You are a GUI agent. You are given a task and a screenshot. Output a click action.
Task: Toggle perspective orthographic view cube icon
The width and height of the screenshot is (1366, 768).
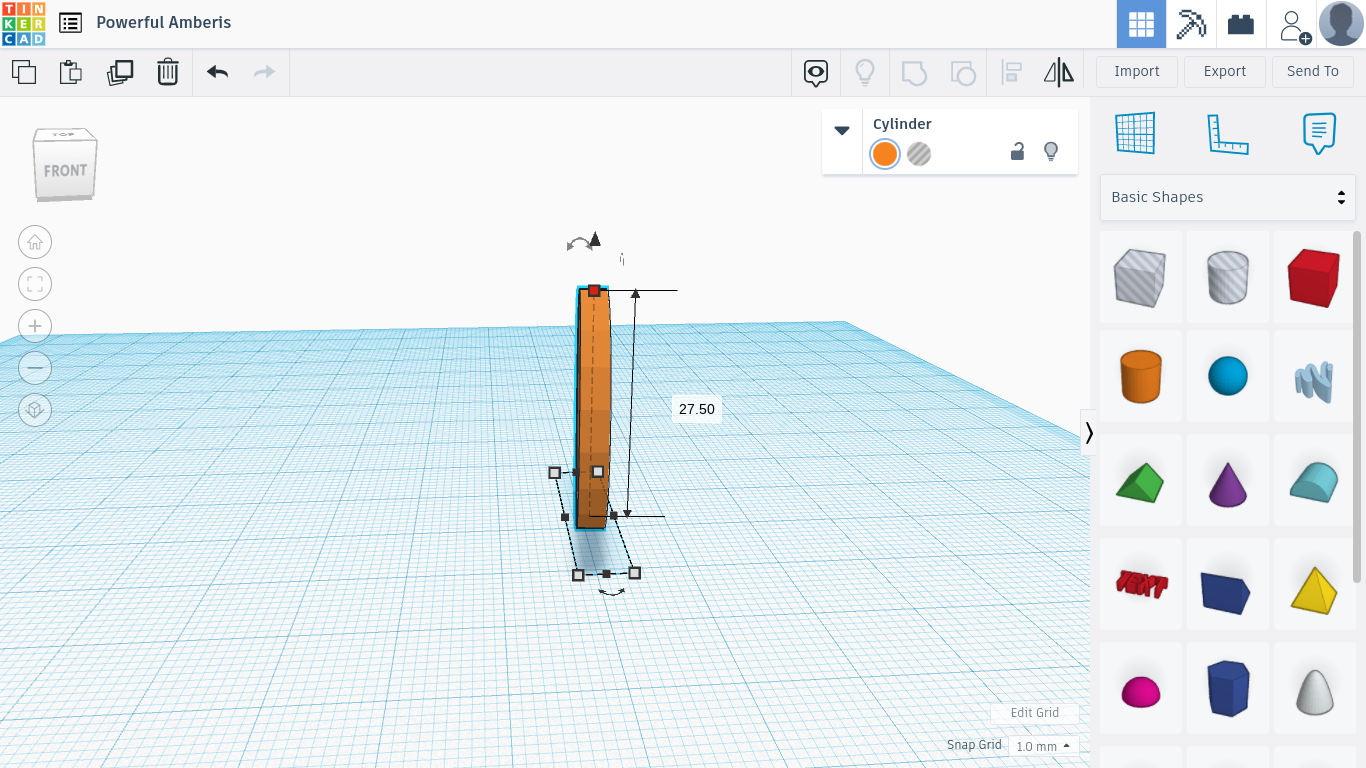pos(35,410)
